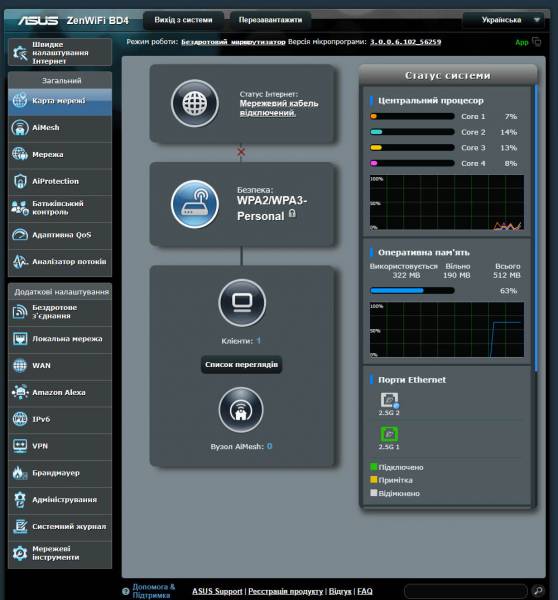Click the Бездротове з'єднання icon
558x600 pixels.
point(20,312)
